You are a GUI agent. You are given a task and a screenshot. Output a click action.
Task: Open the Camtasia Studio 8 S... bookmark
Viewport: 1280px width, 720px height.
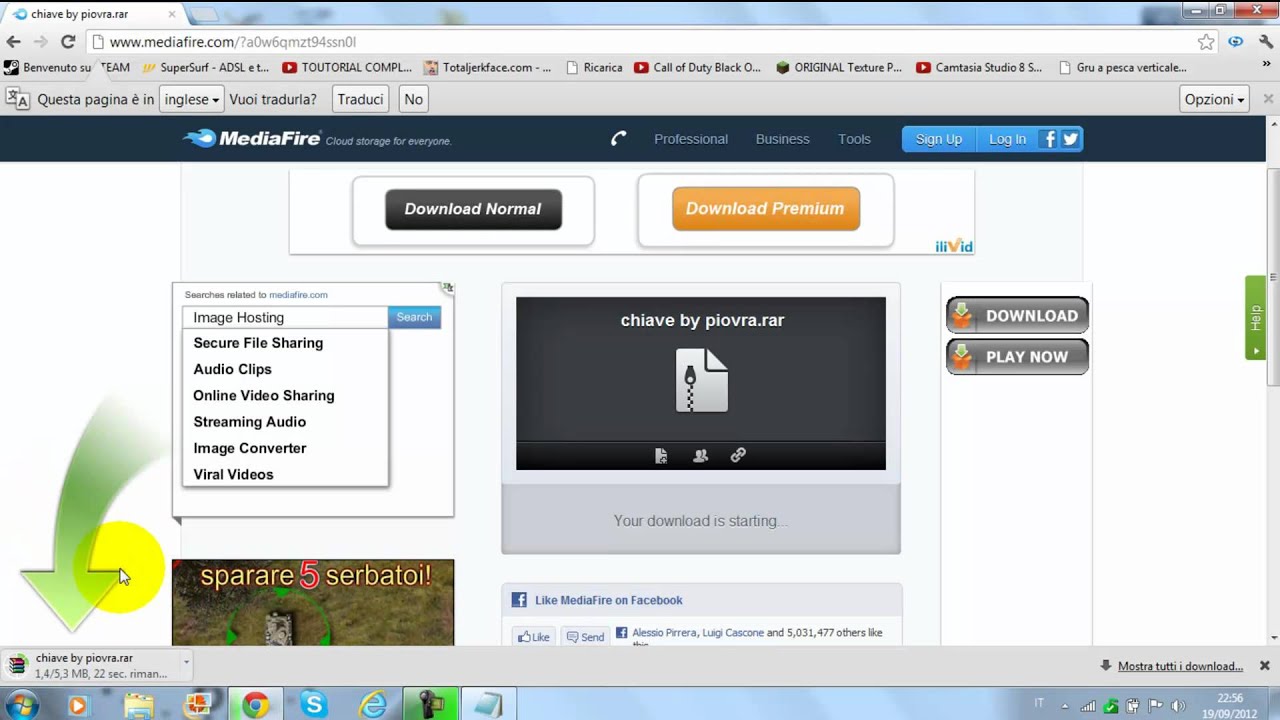coord(979,67)
